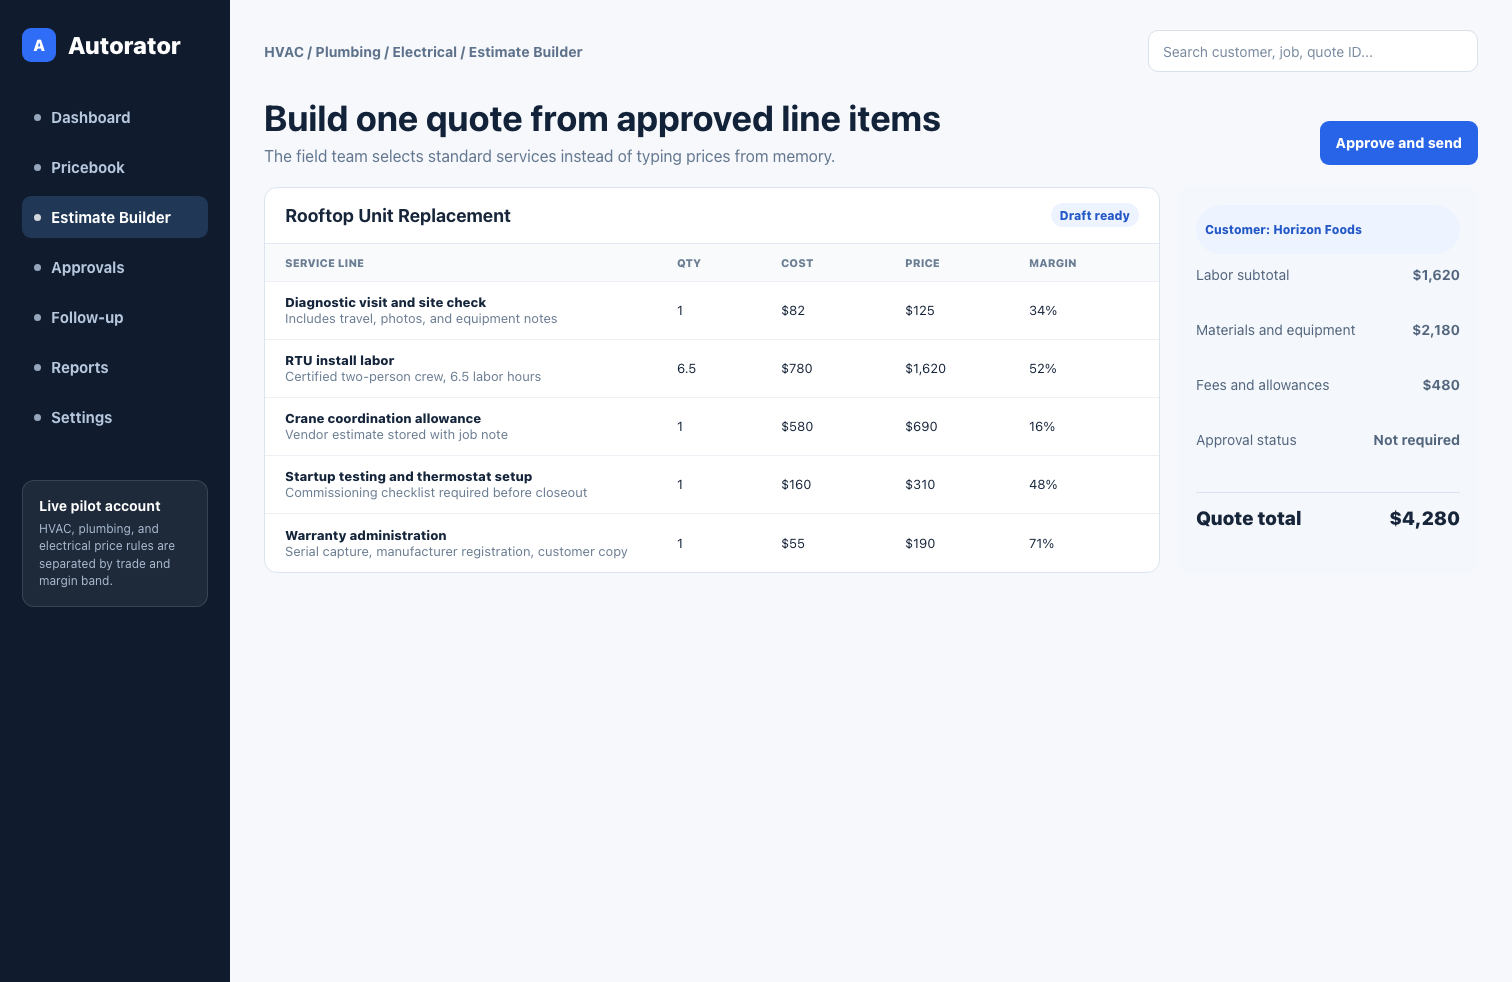Click the Approve and send button
Screen dimensions: 1512x982
(1398, 143)
